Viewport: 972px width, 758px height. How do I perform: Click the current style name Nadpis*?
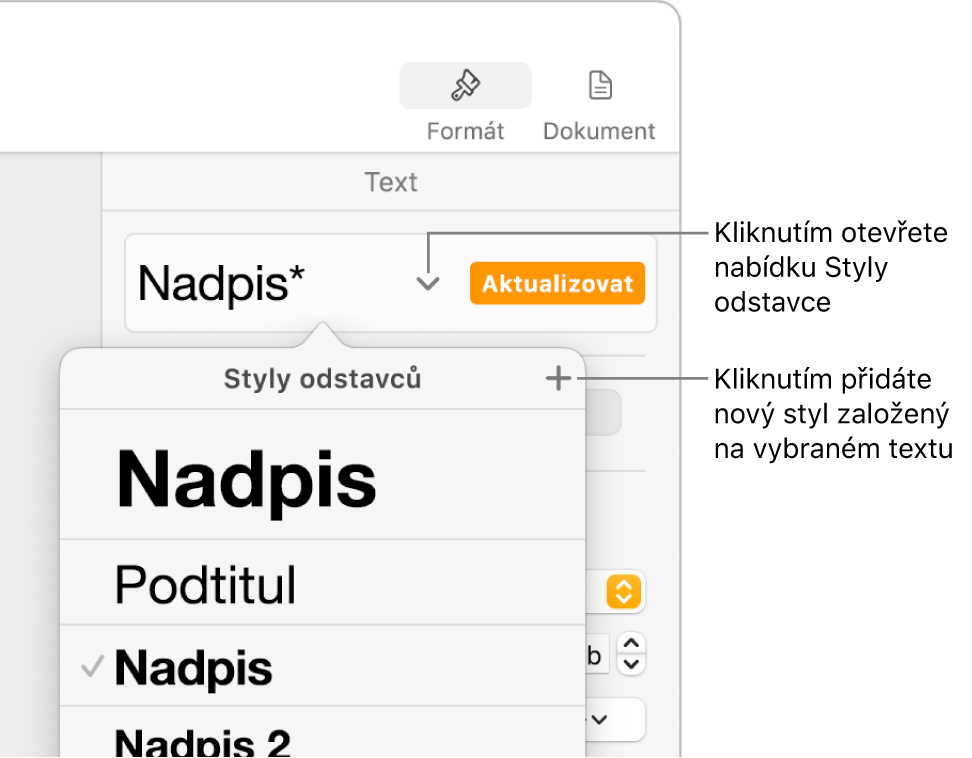[221, 283]
